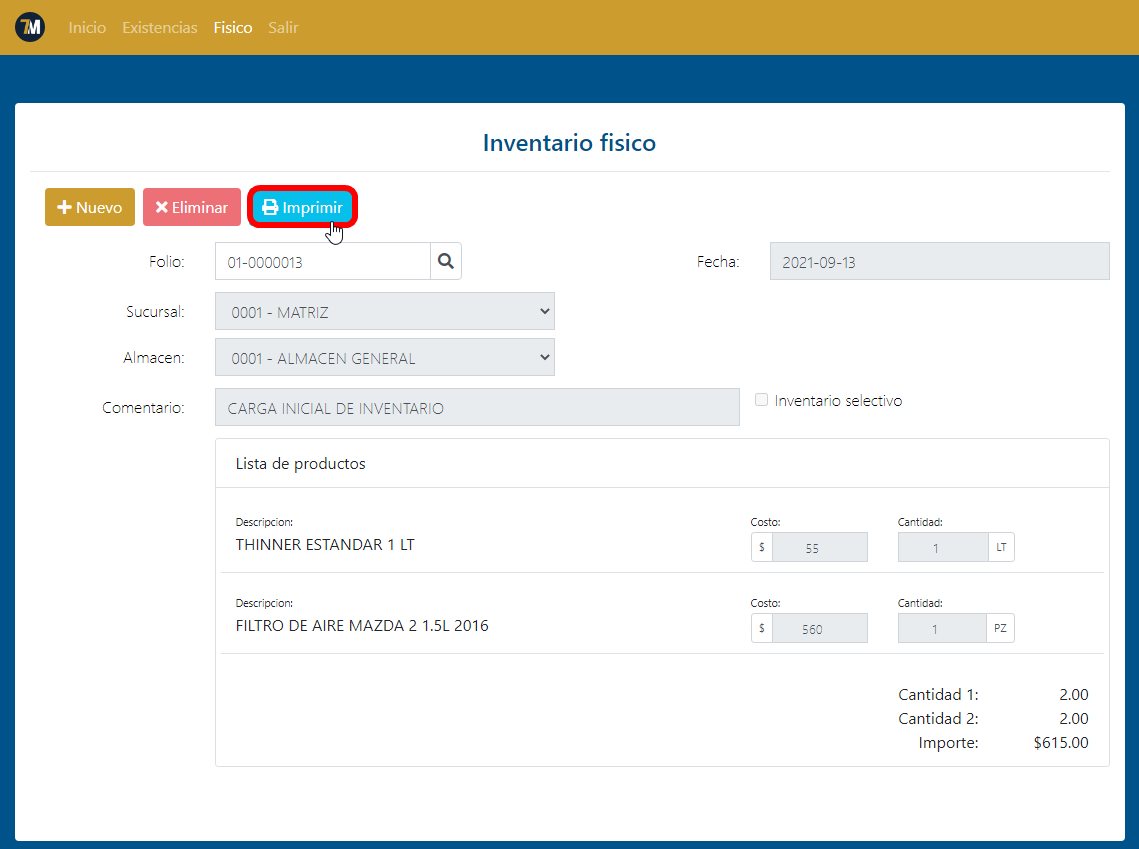Image resolution: width=1139 pixels, height=849 pixels.
Task: Select the Fisico menu item
Action: [x=232, y=28]
